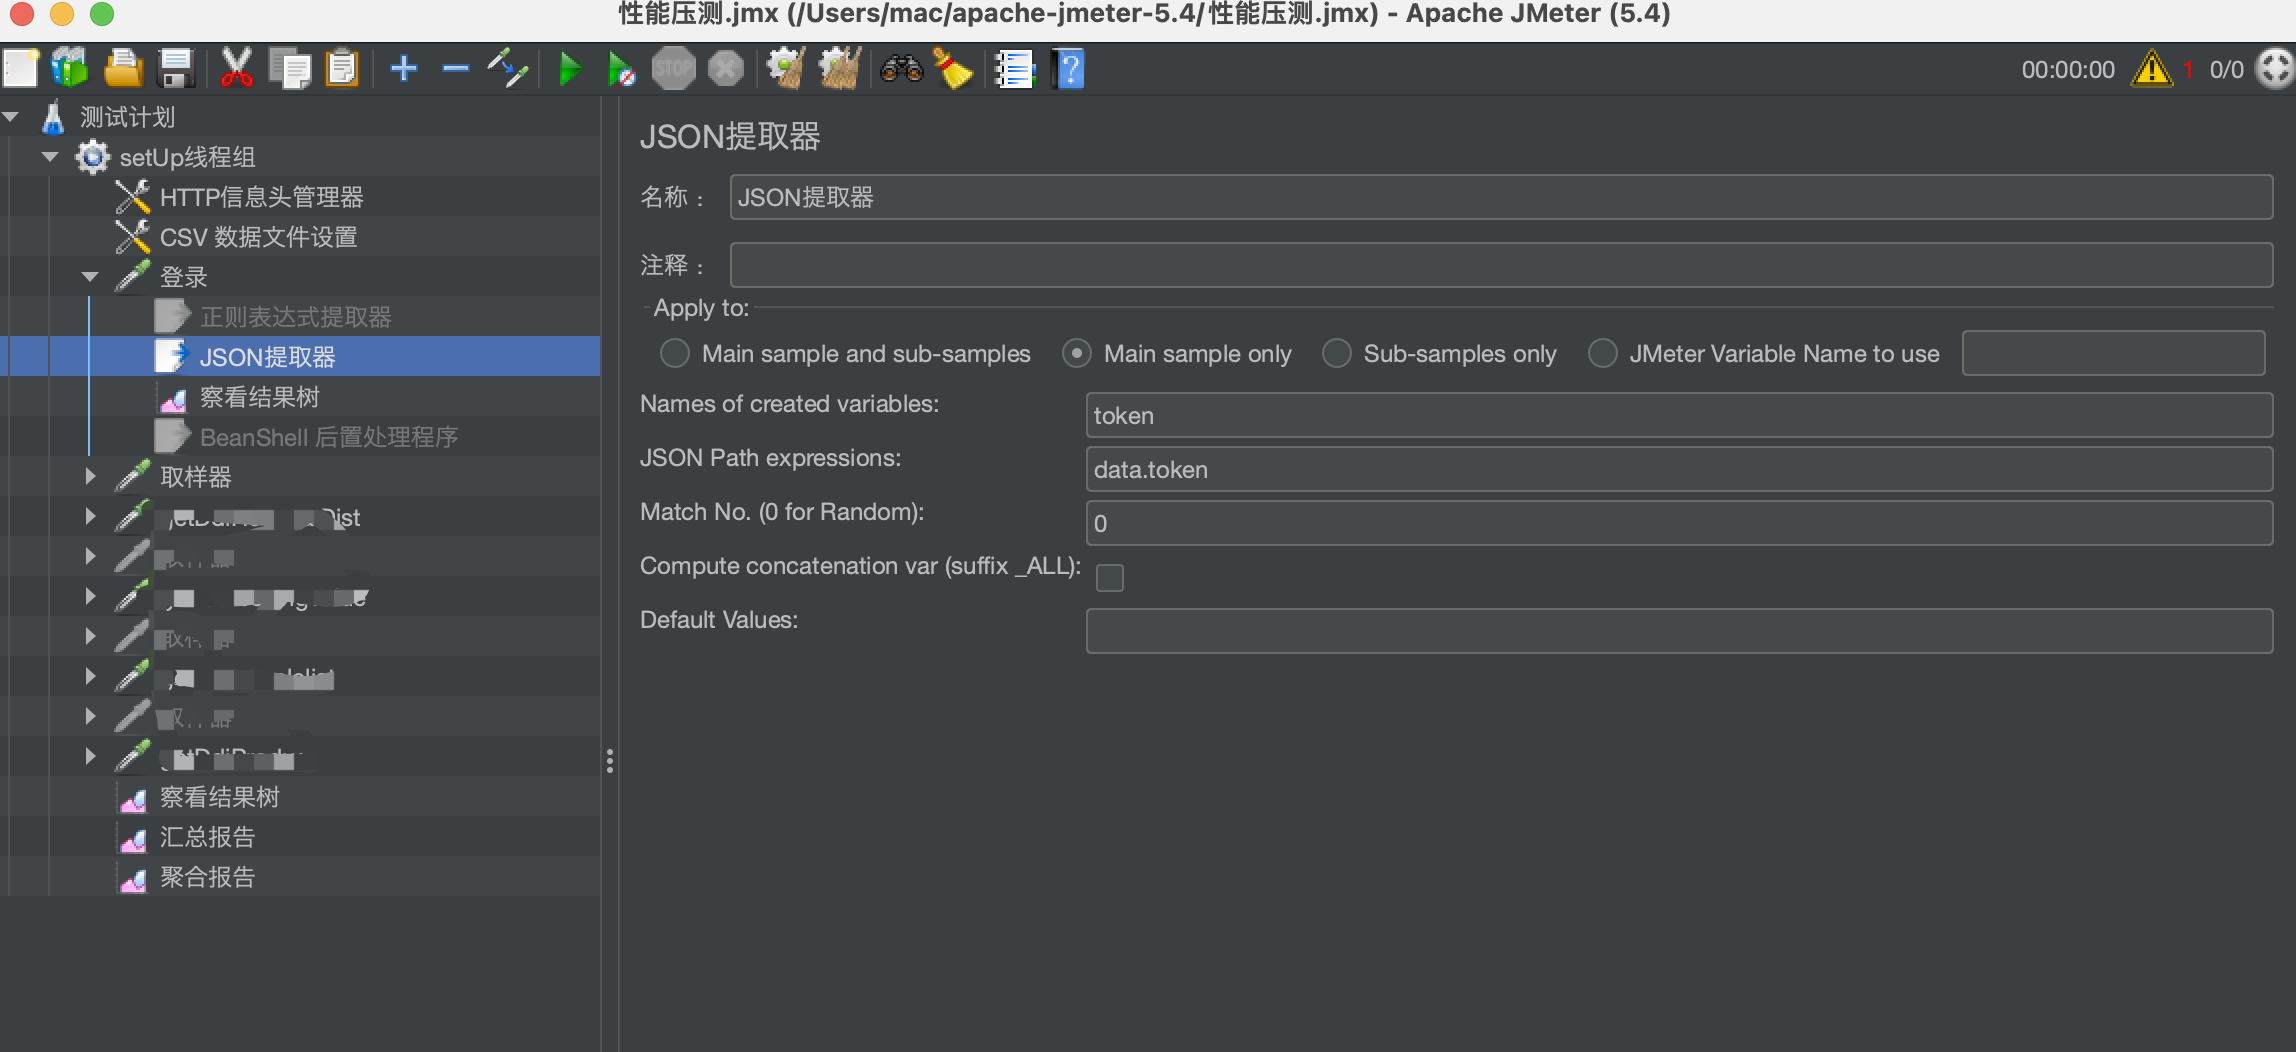
Task: Collapse the 登录 sampler node
Action: [90, 277]
